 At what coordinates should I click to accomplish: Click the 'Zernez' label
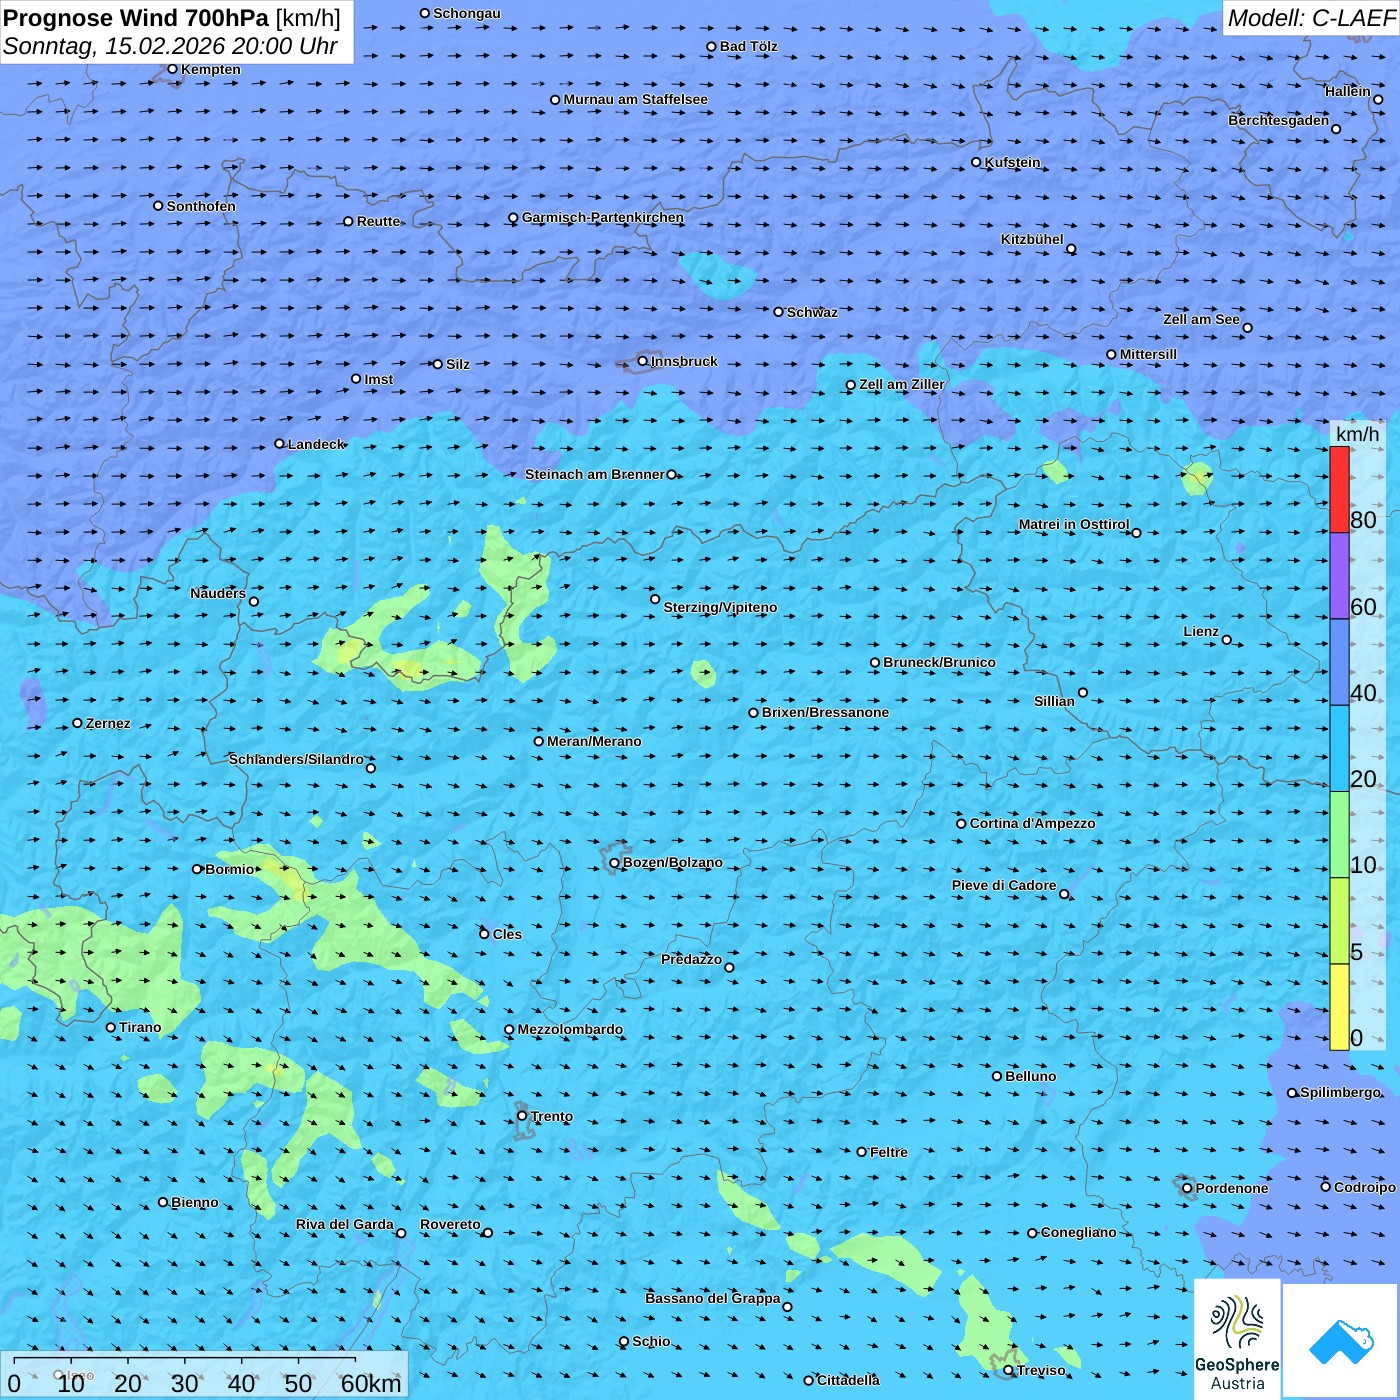tap(108, 723)
